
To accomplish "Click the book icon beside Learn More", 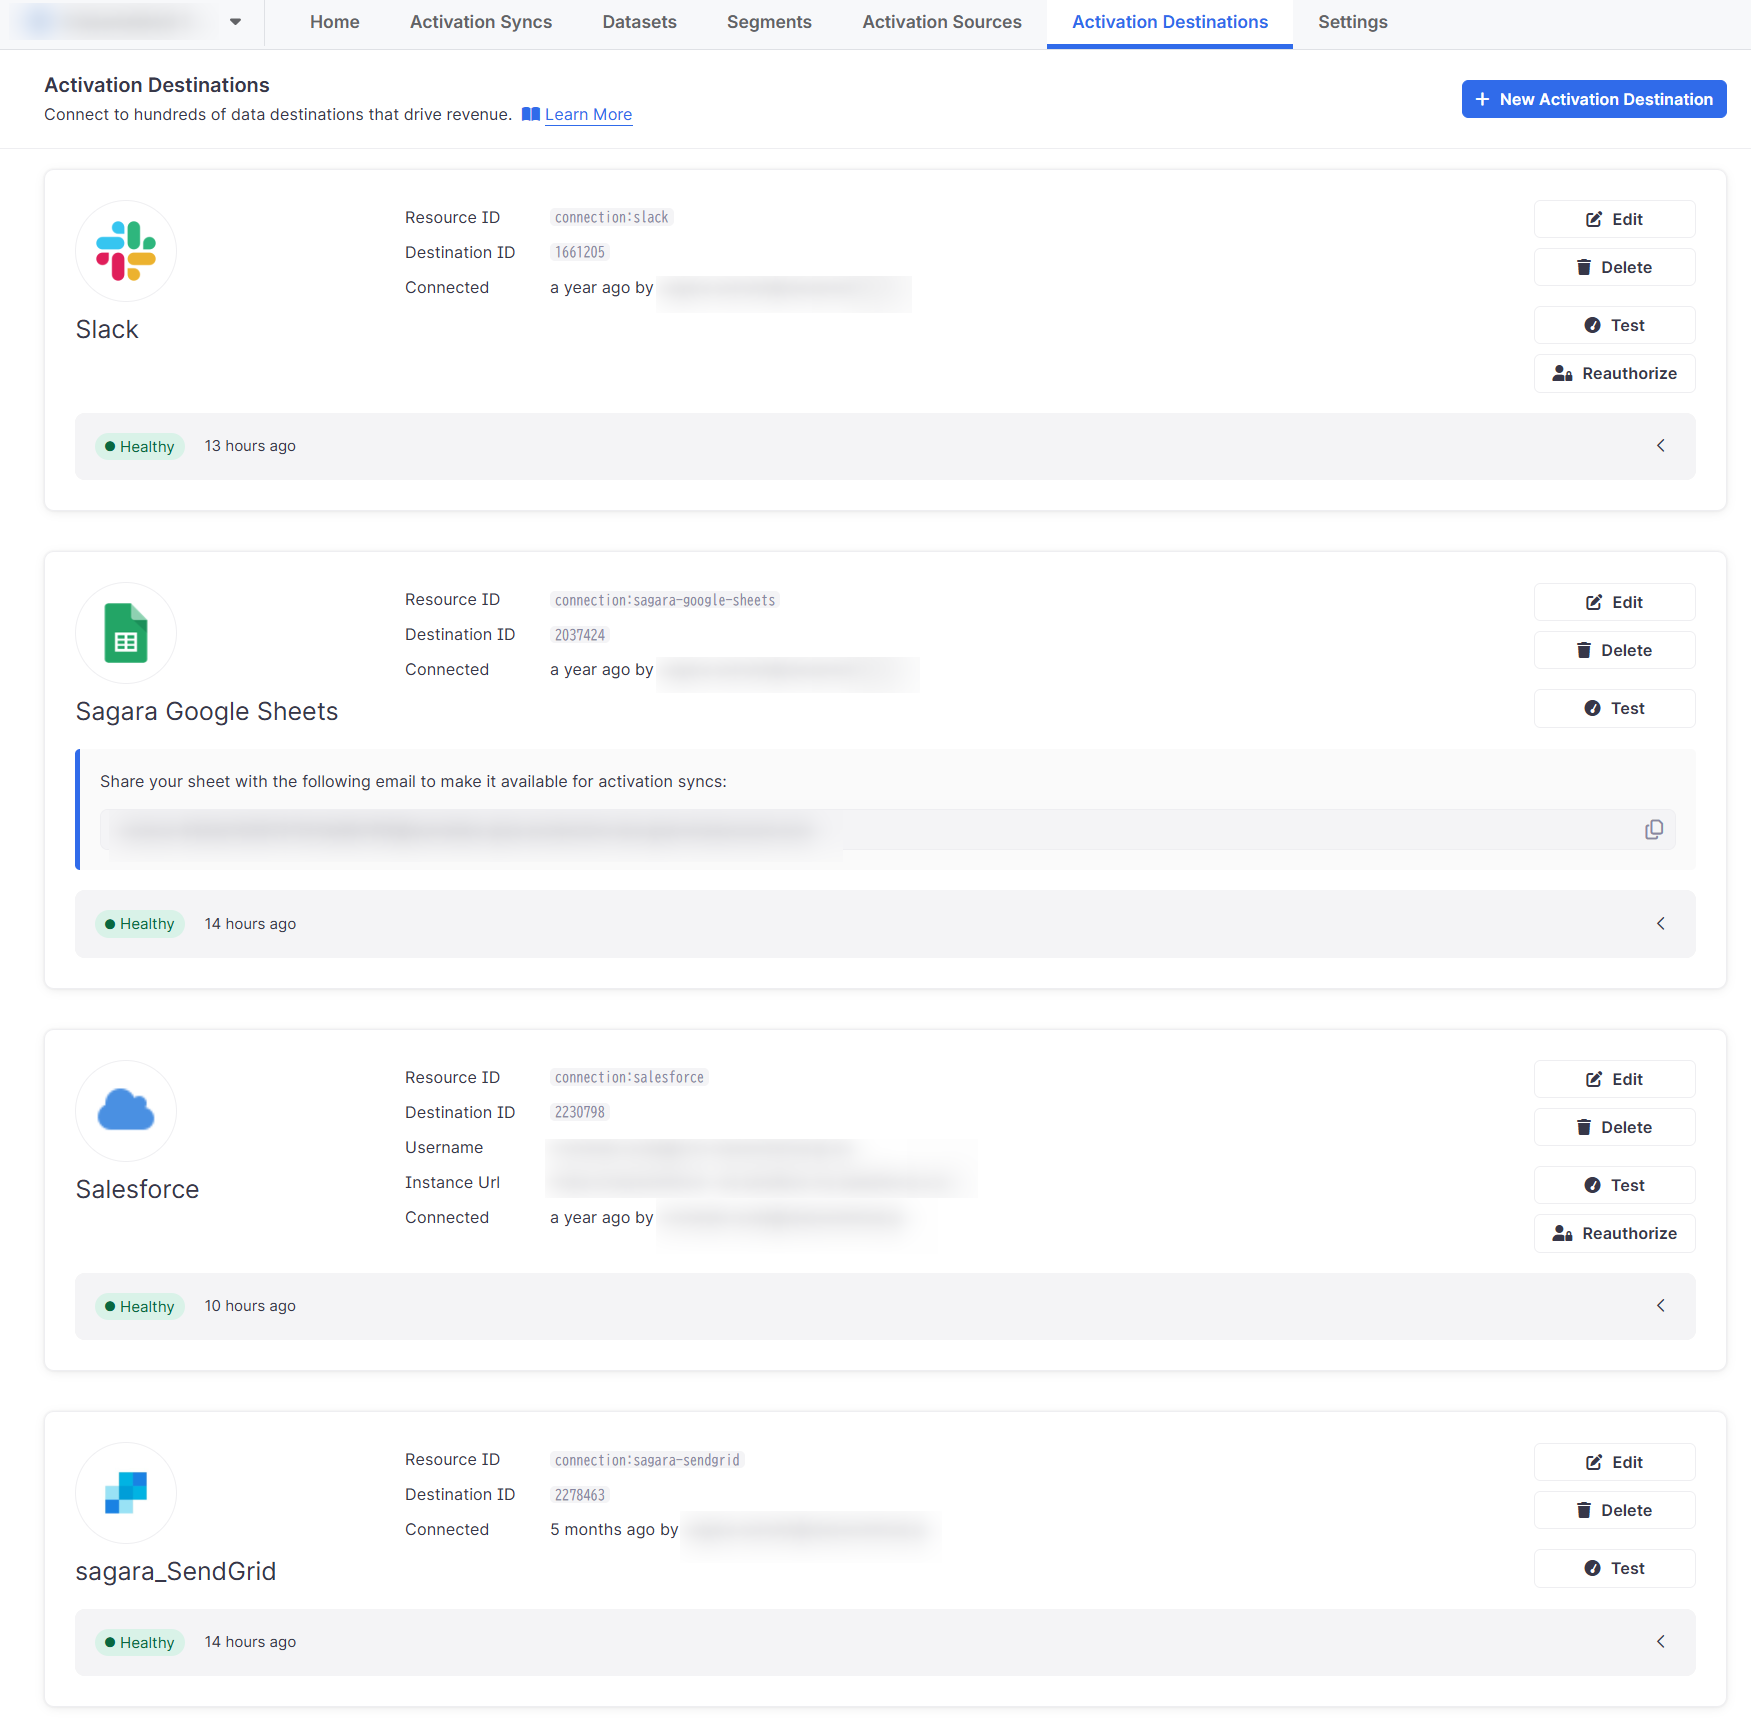I will tap(530, 114).
